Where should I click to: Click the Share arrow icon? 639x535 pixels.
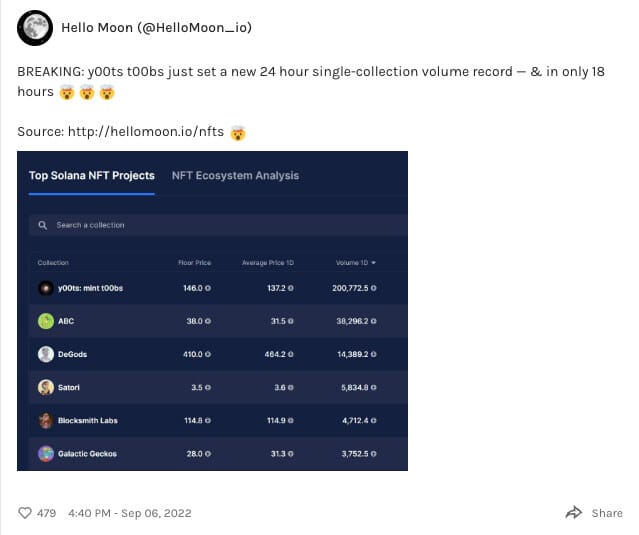(574, 513)
